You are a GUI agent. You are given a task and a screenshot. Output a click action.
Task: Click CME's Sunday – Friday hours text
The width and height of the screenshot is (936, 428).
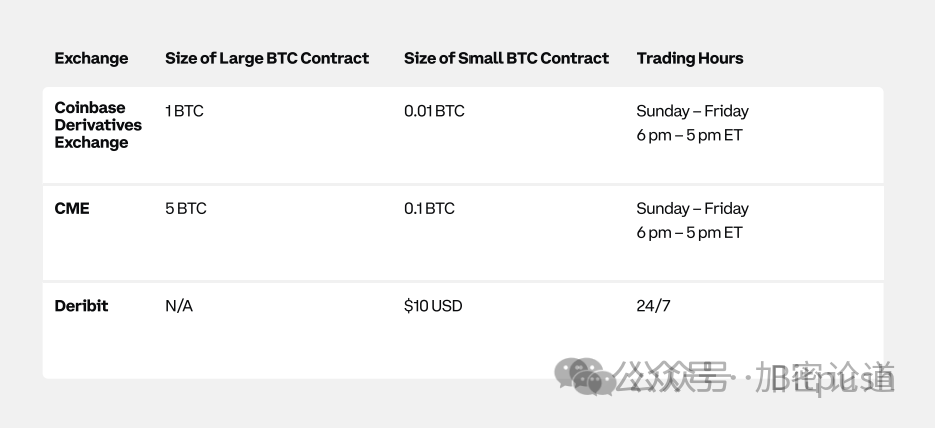point(692,208)
